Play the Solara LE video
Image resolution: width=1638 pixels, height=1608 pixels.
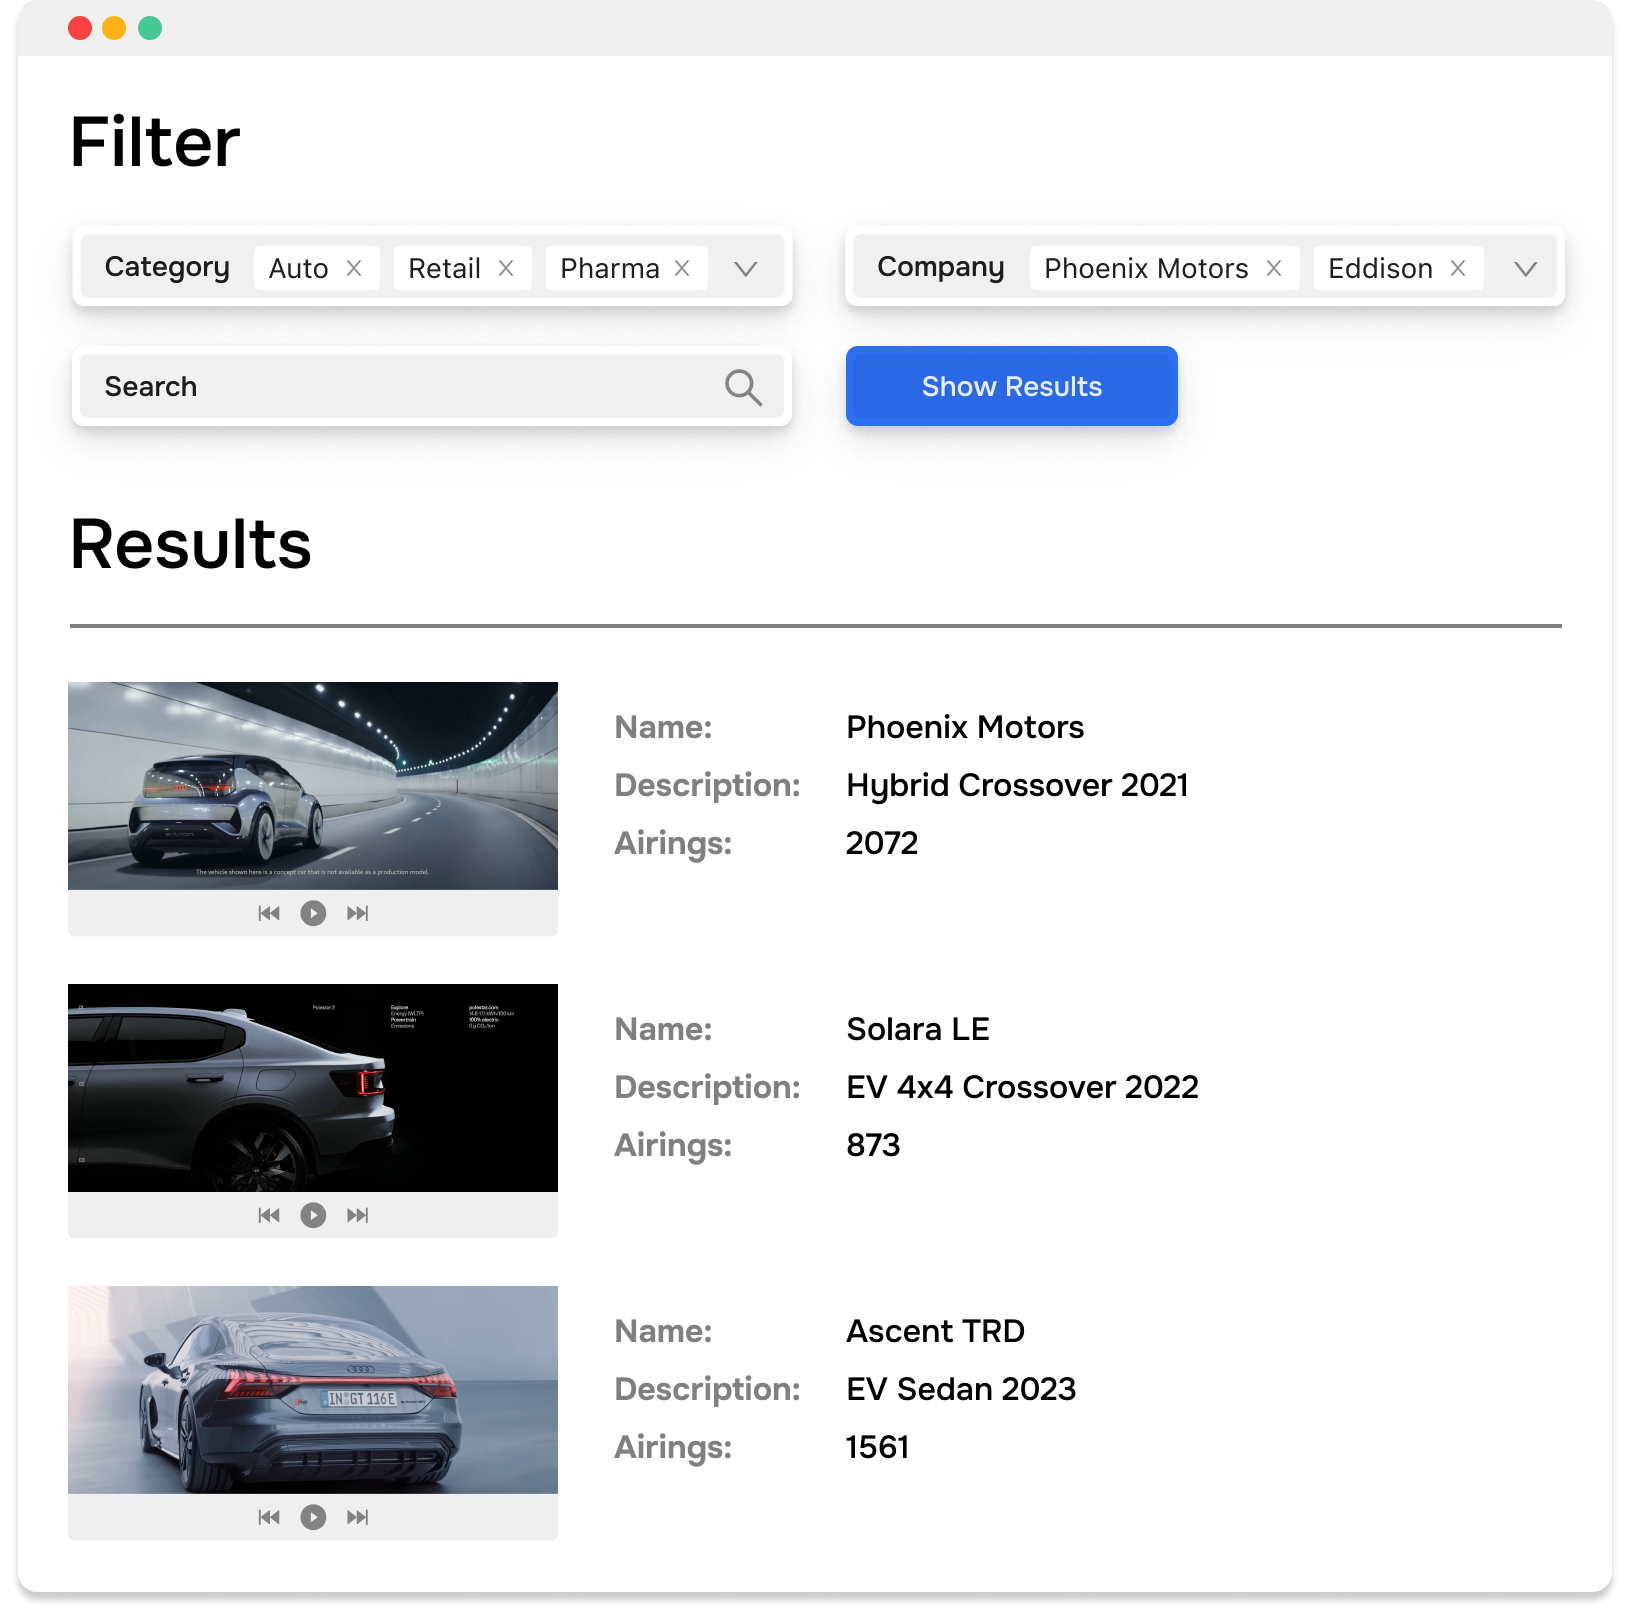pos(313,1215)
